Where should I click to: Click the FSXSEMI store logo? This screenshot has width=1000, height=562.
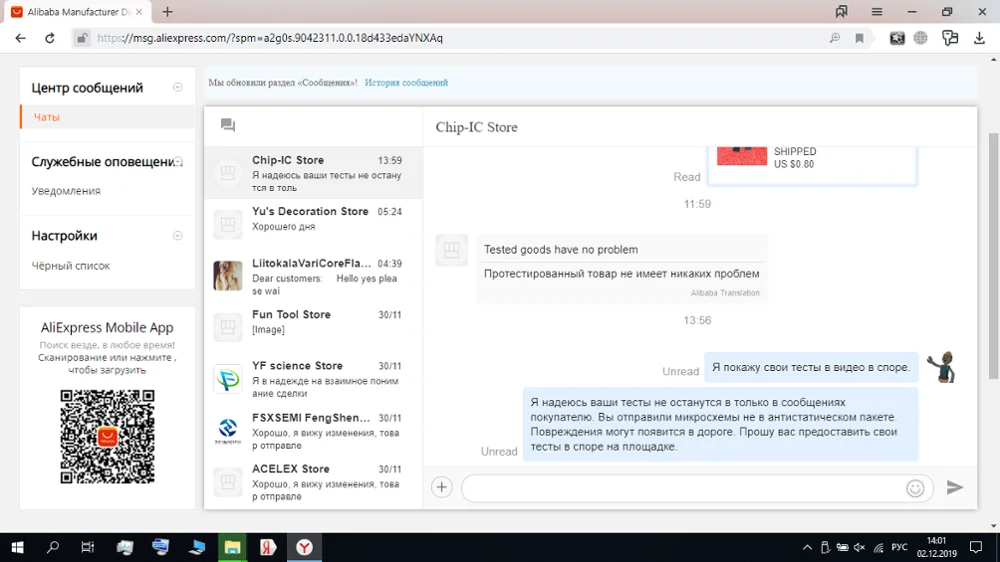point(228,431)
